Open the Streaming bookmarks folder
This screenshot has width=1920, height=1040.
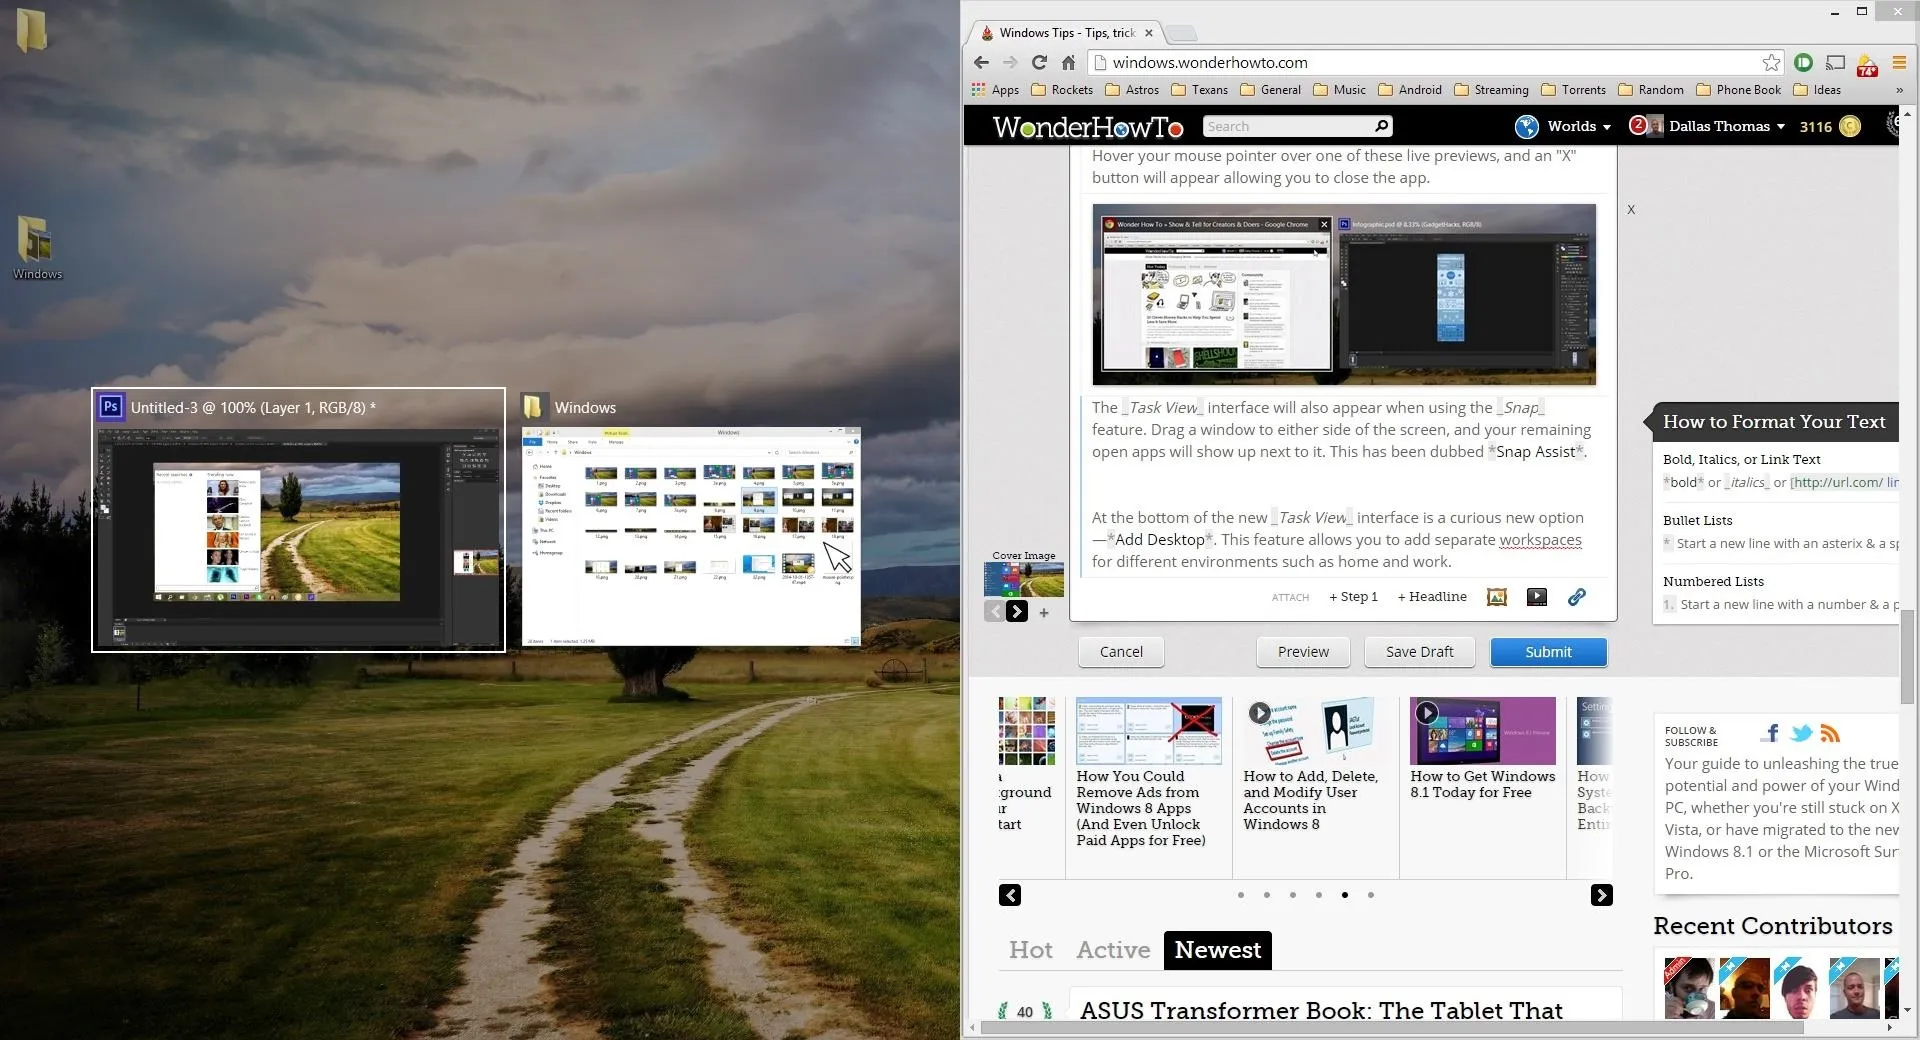1491,89
